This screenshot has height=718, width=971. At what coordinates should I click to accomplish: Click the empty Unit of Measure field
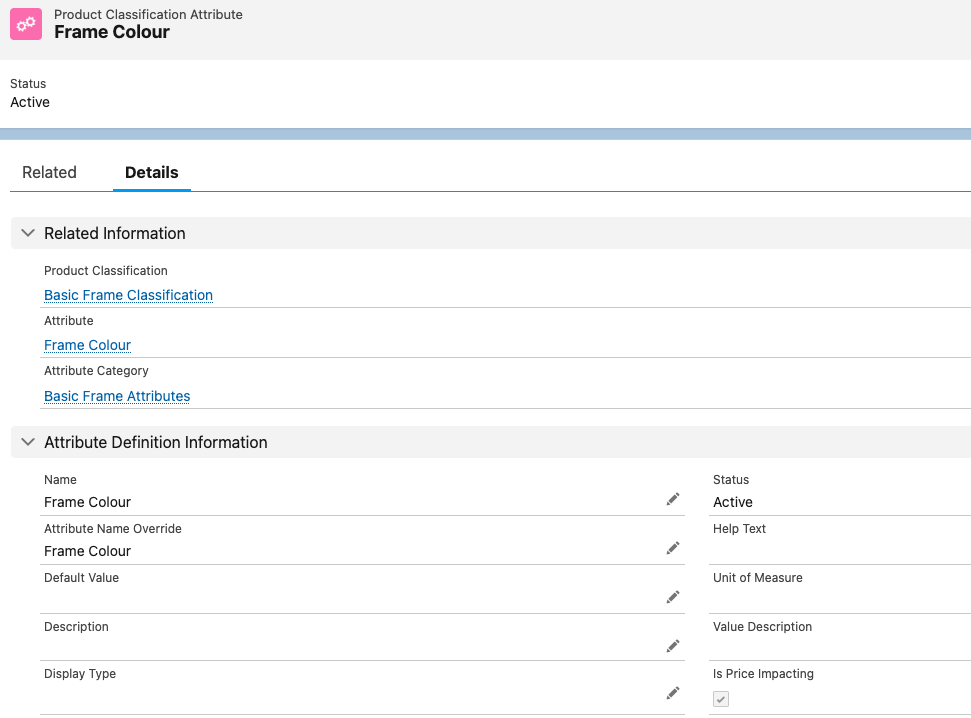coord(840,599)
